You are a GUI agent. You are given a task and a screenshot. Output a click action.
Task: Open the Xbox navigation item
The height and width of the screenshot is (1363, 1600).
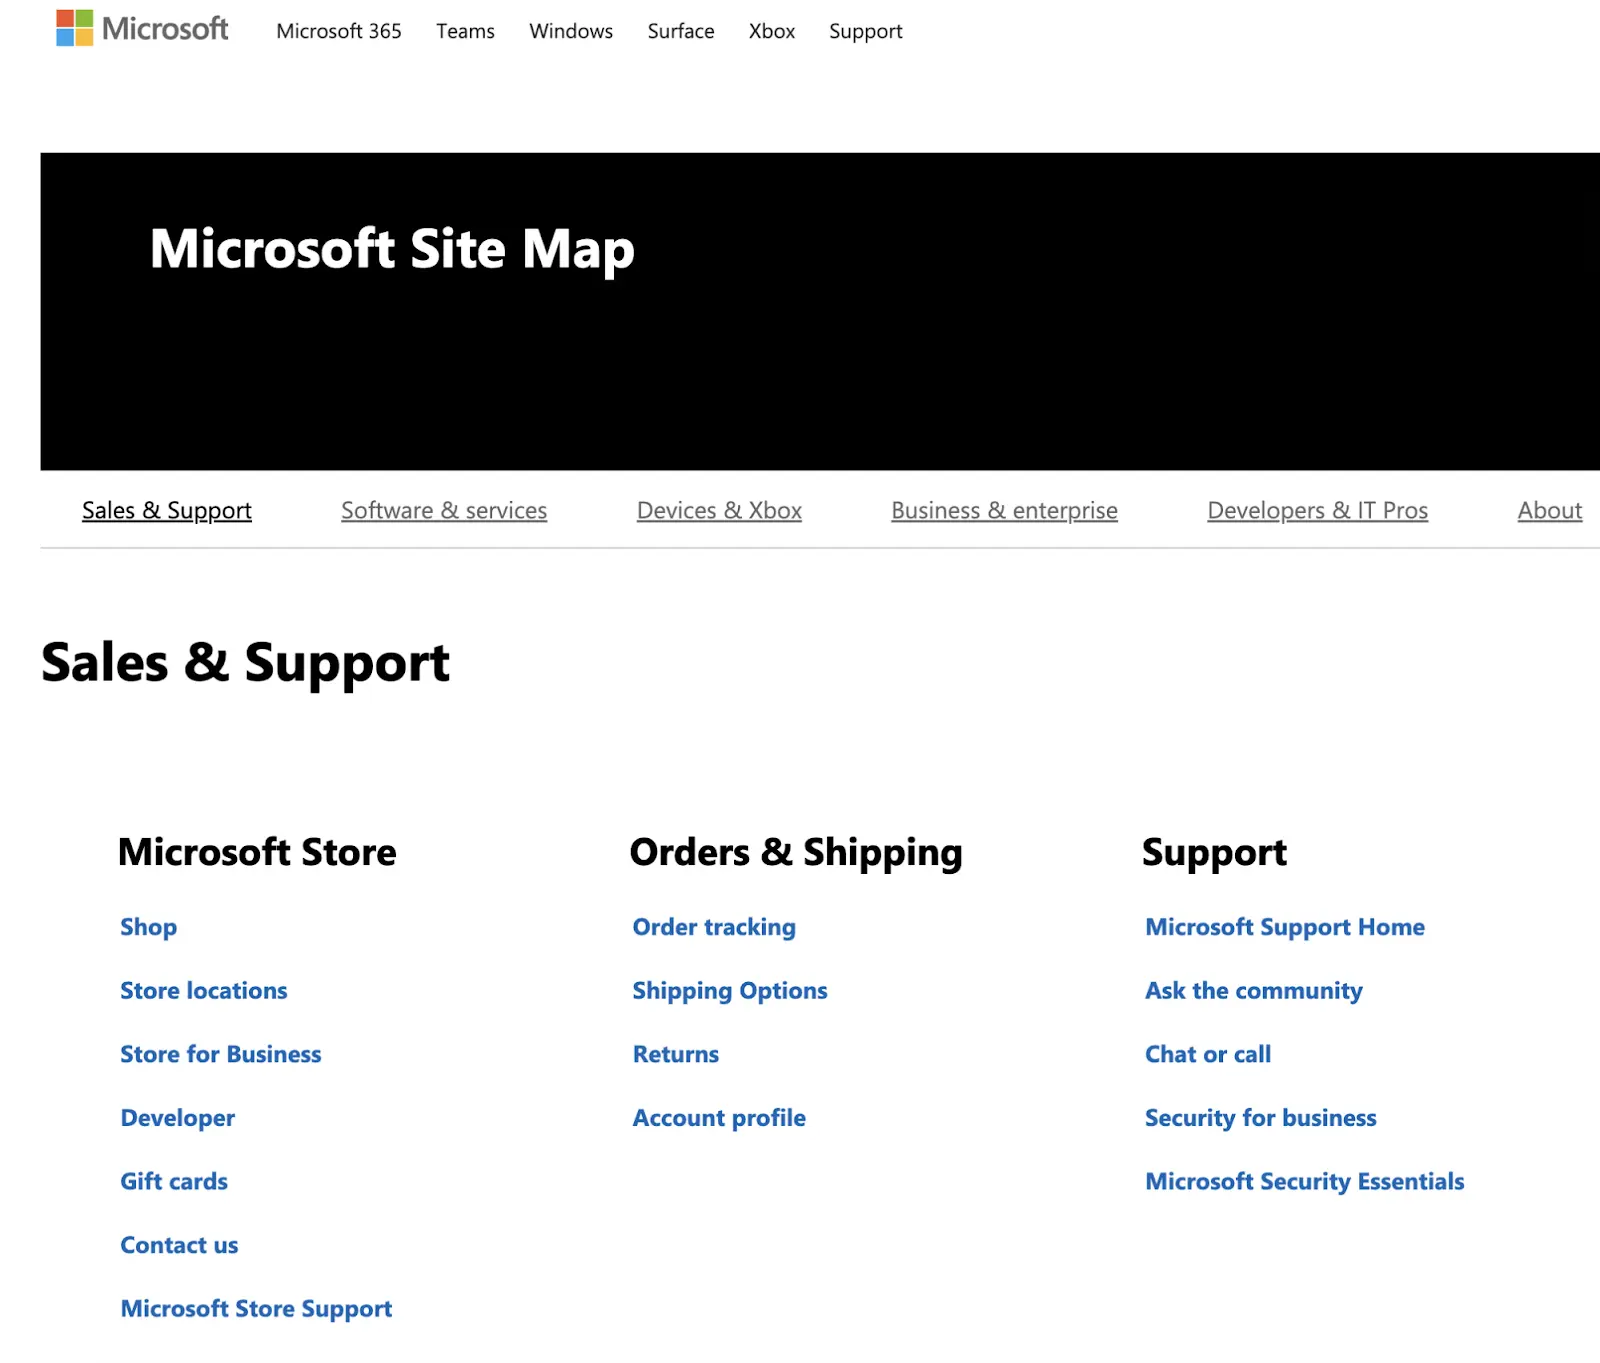tap(771, 31)
